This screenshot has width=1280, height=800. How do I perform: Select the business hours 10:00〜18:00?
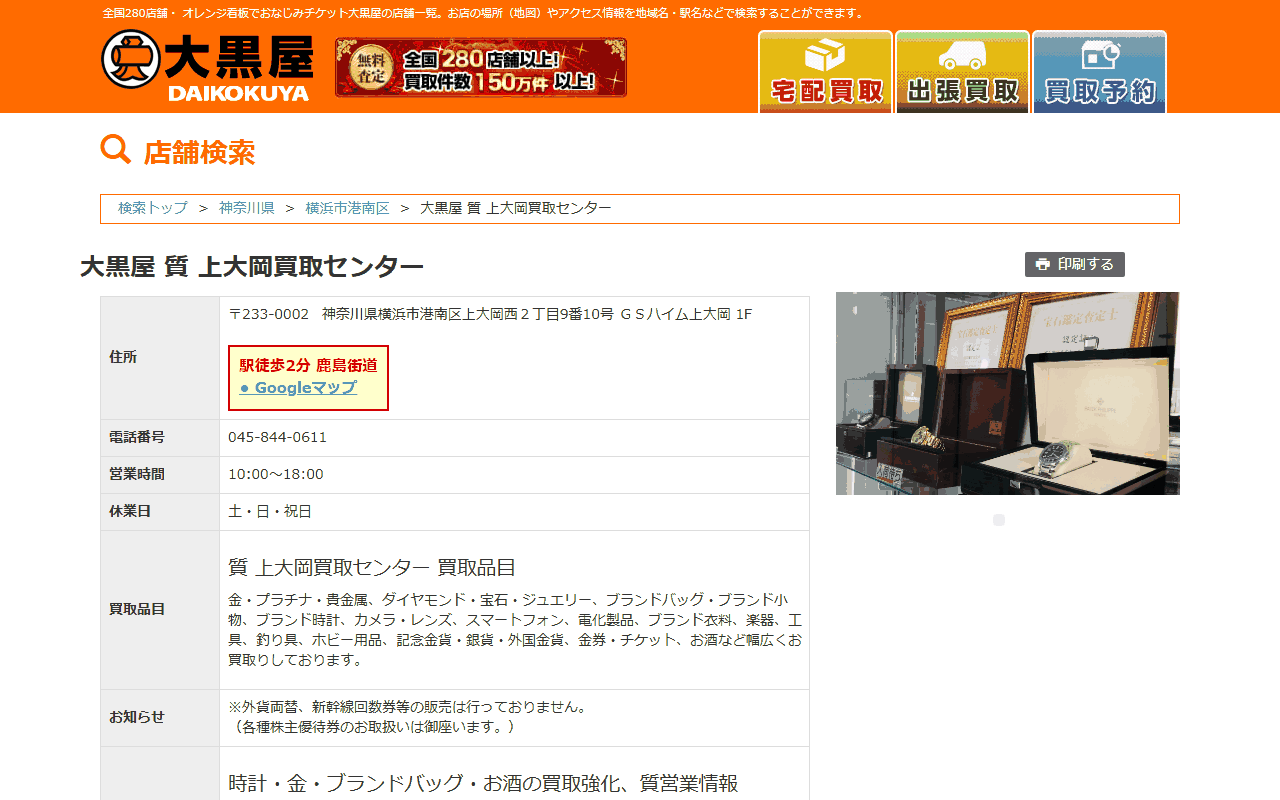(x=276, y=474)
